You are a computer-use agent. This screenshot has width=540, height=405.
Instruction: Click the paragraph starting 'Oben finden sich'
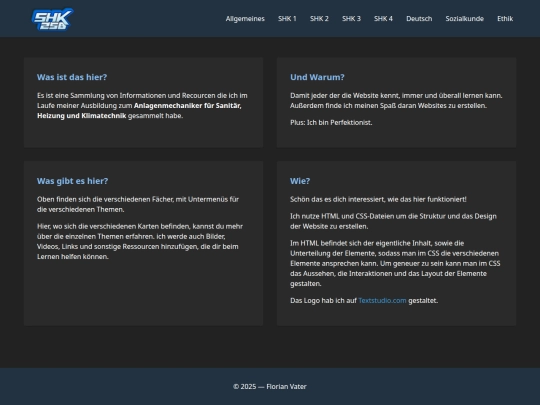[138, 204]
